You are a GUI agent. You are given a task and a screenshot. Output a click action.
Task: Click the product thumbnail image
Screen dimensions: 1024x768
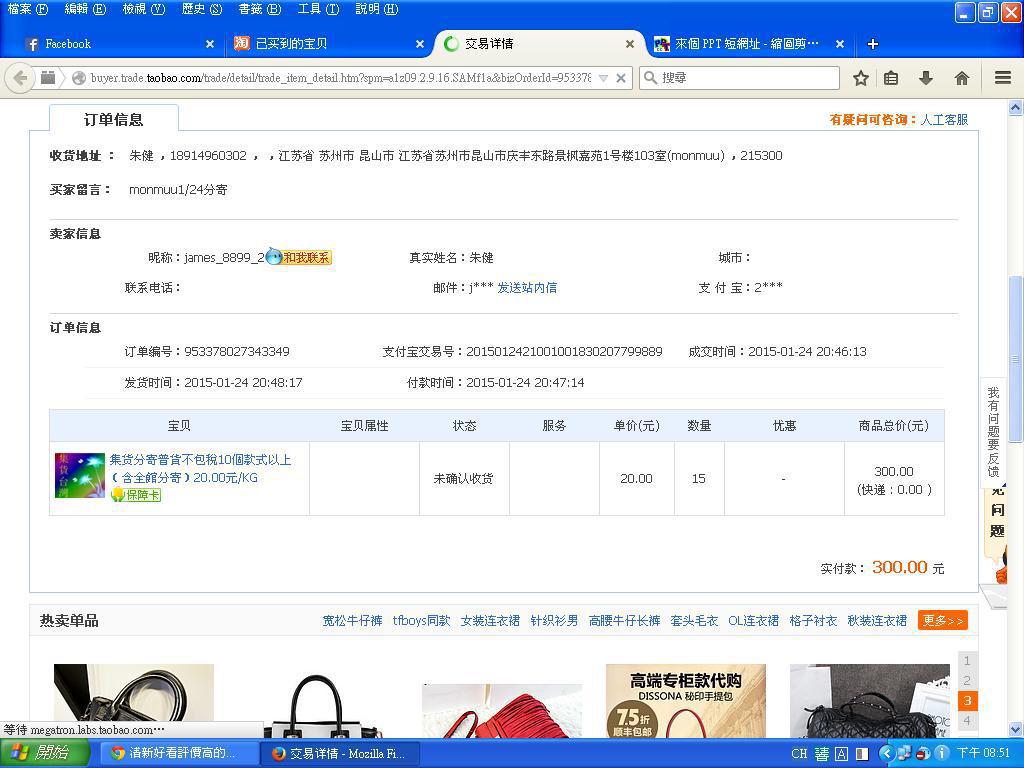pyautogui.click(x=80, y=475)
